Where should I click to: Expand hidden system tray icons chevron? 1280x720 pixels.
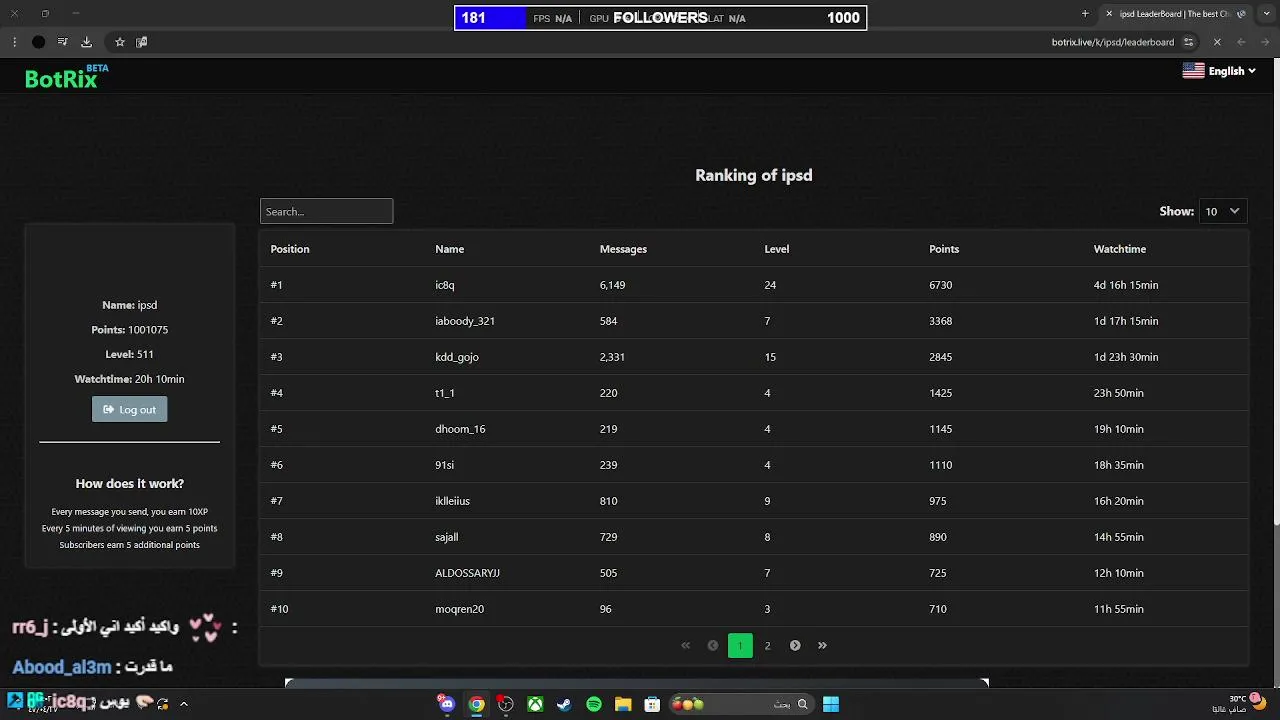tap(184, 704)
